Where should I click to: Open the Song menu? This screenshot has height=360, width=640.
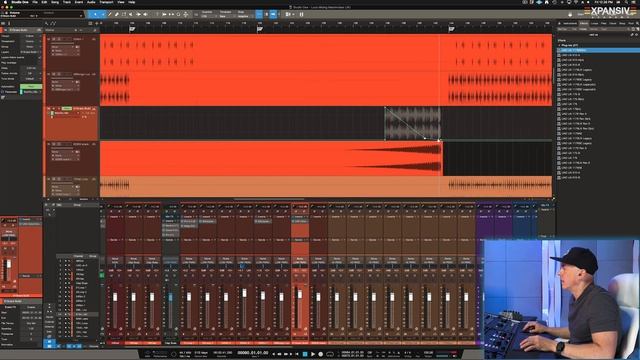[x=55, y=2]
